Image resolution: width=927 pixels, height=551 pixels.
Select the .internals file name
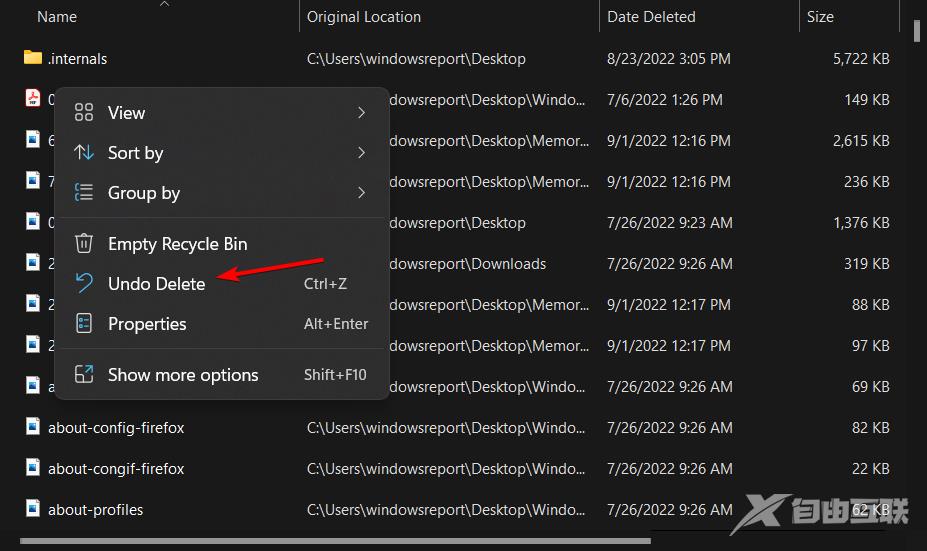pos(77,59)
